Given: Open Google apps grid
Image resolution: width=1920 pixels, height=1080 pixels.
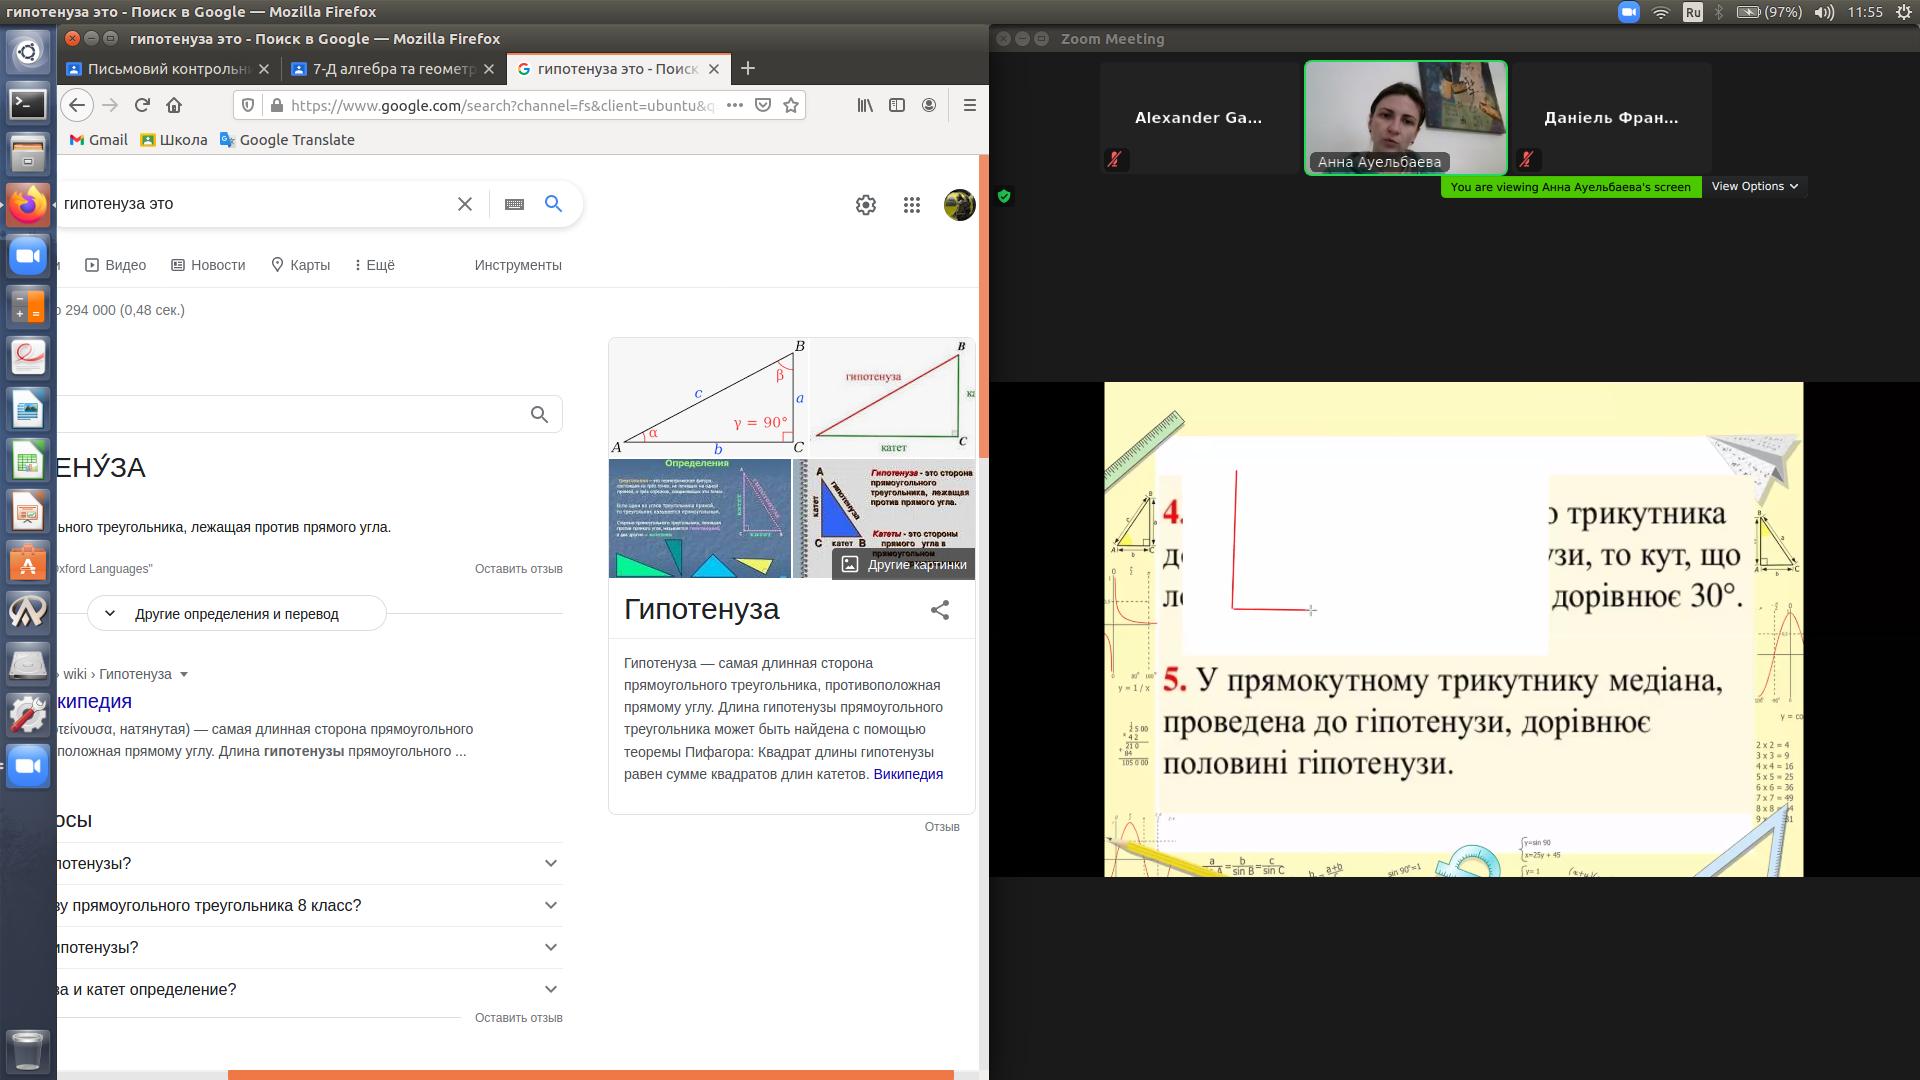Looking at the screenshot, I should click(911, 205).
